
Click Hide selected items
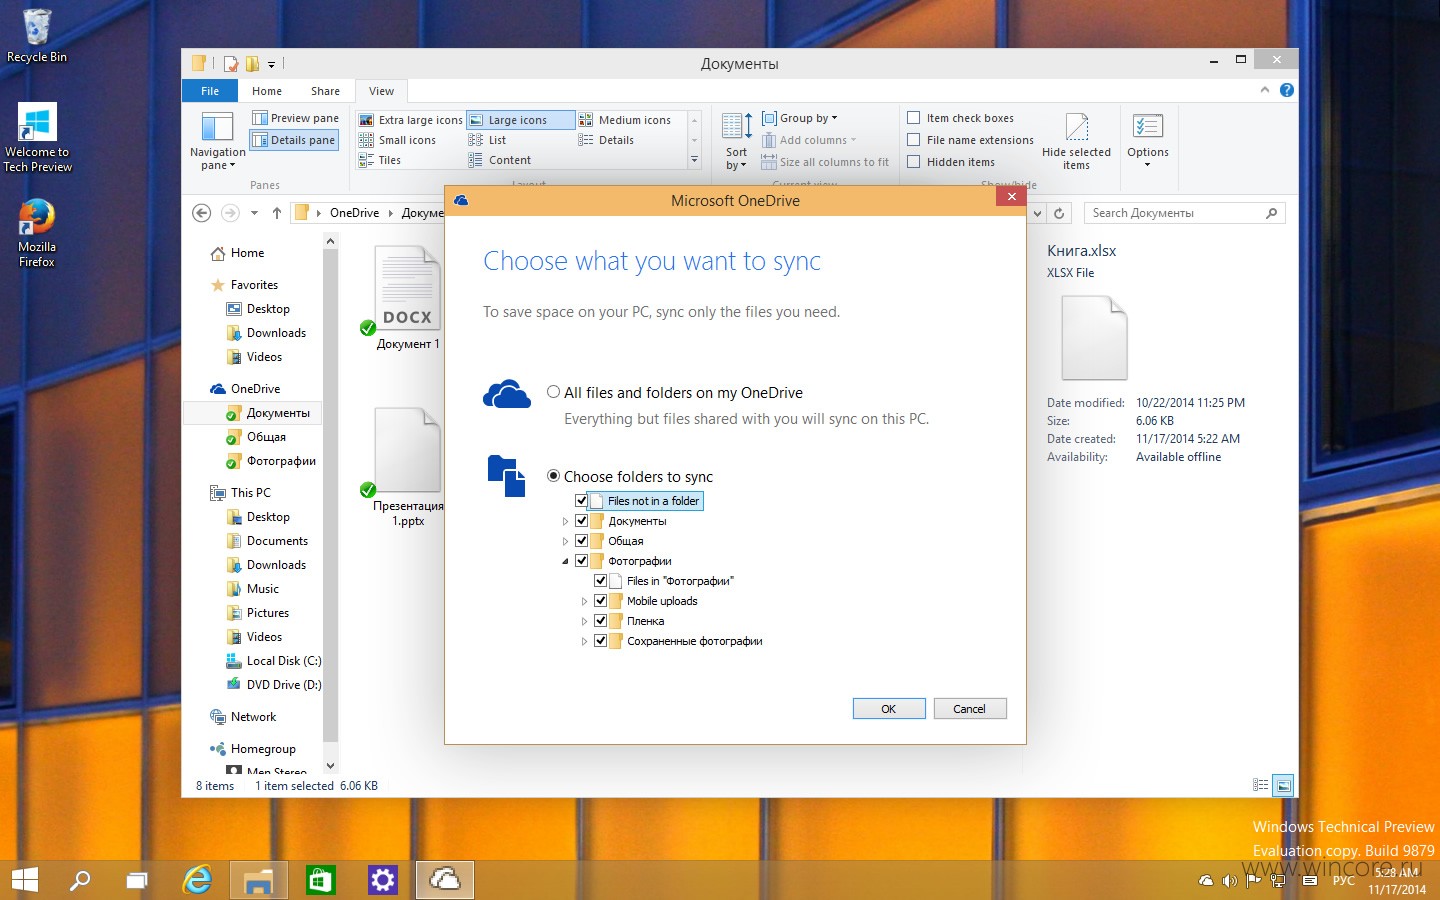click(x=1076, y=141)
